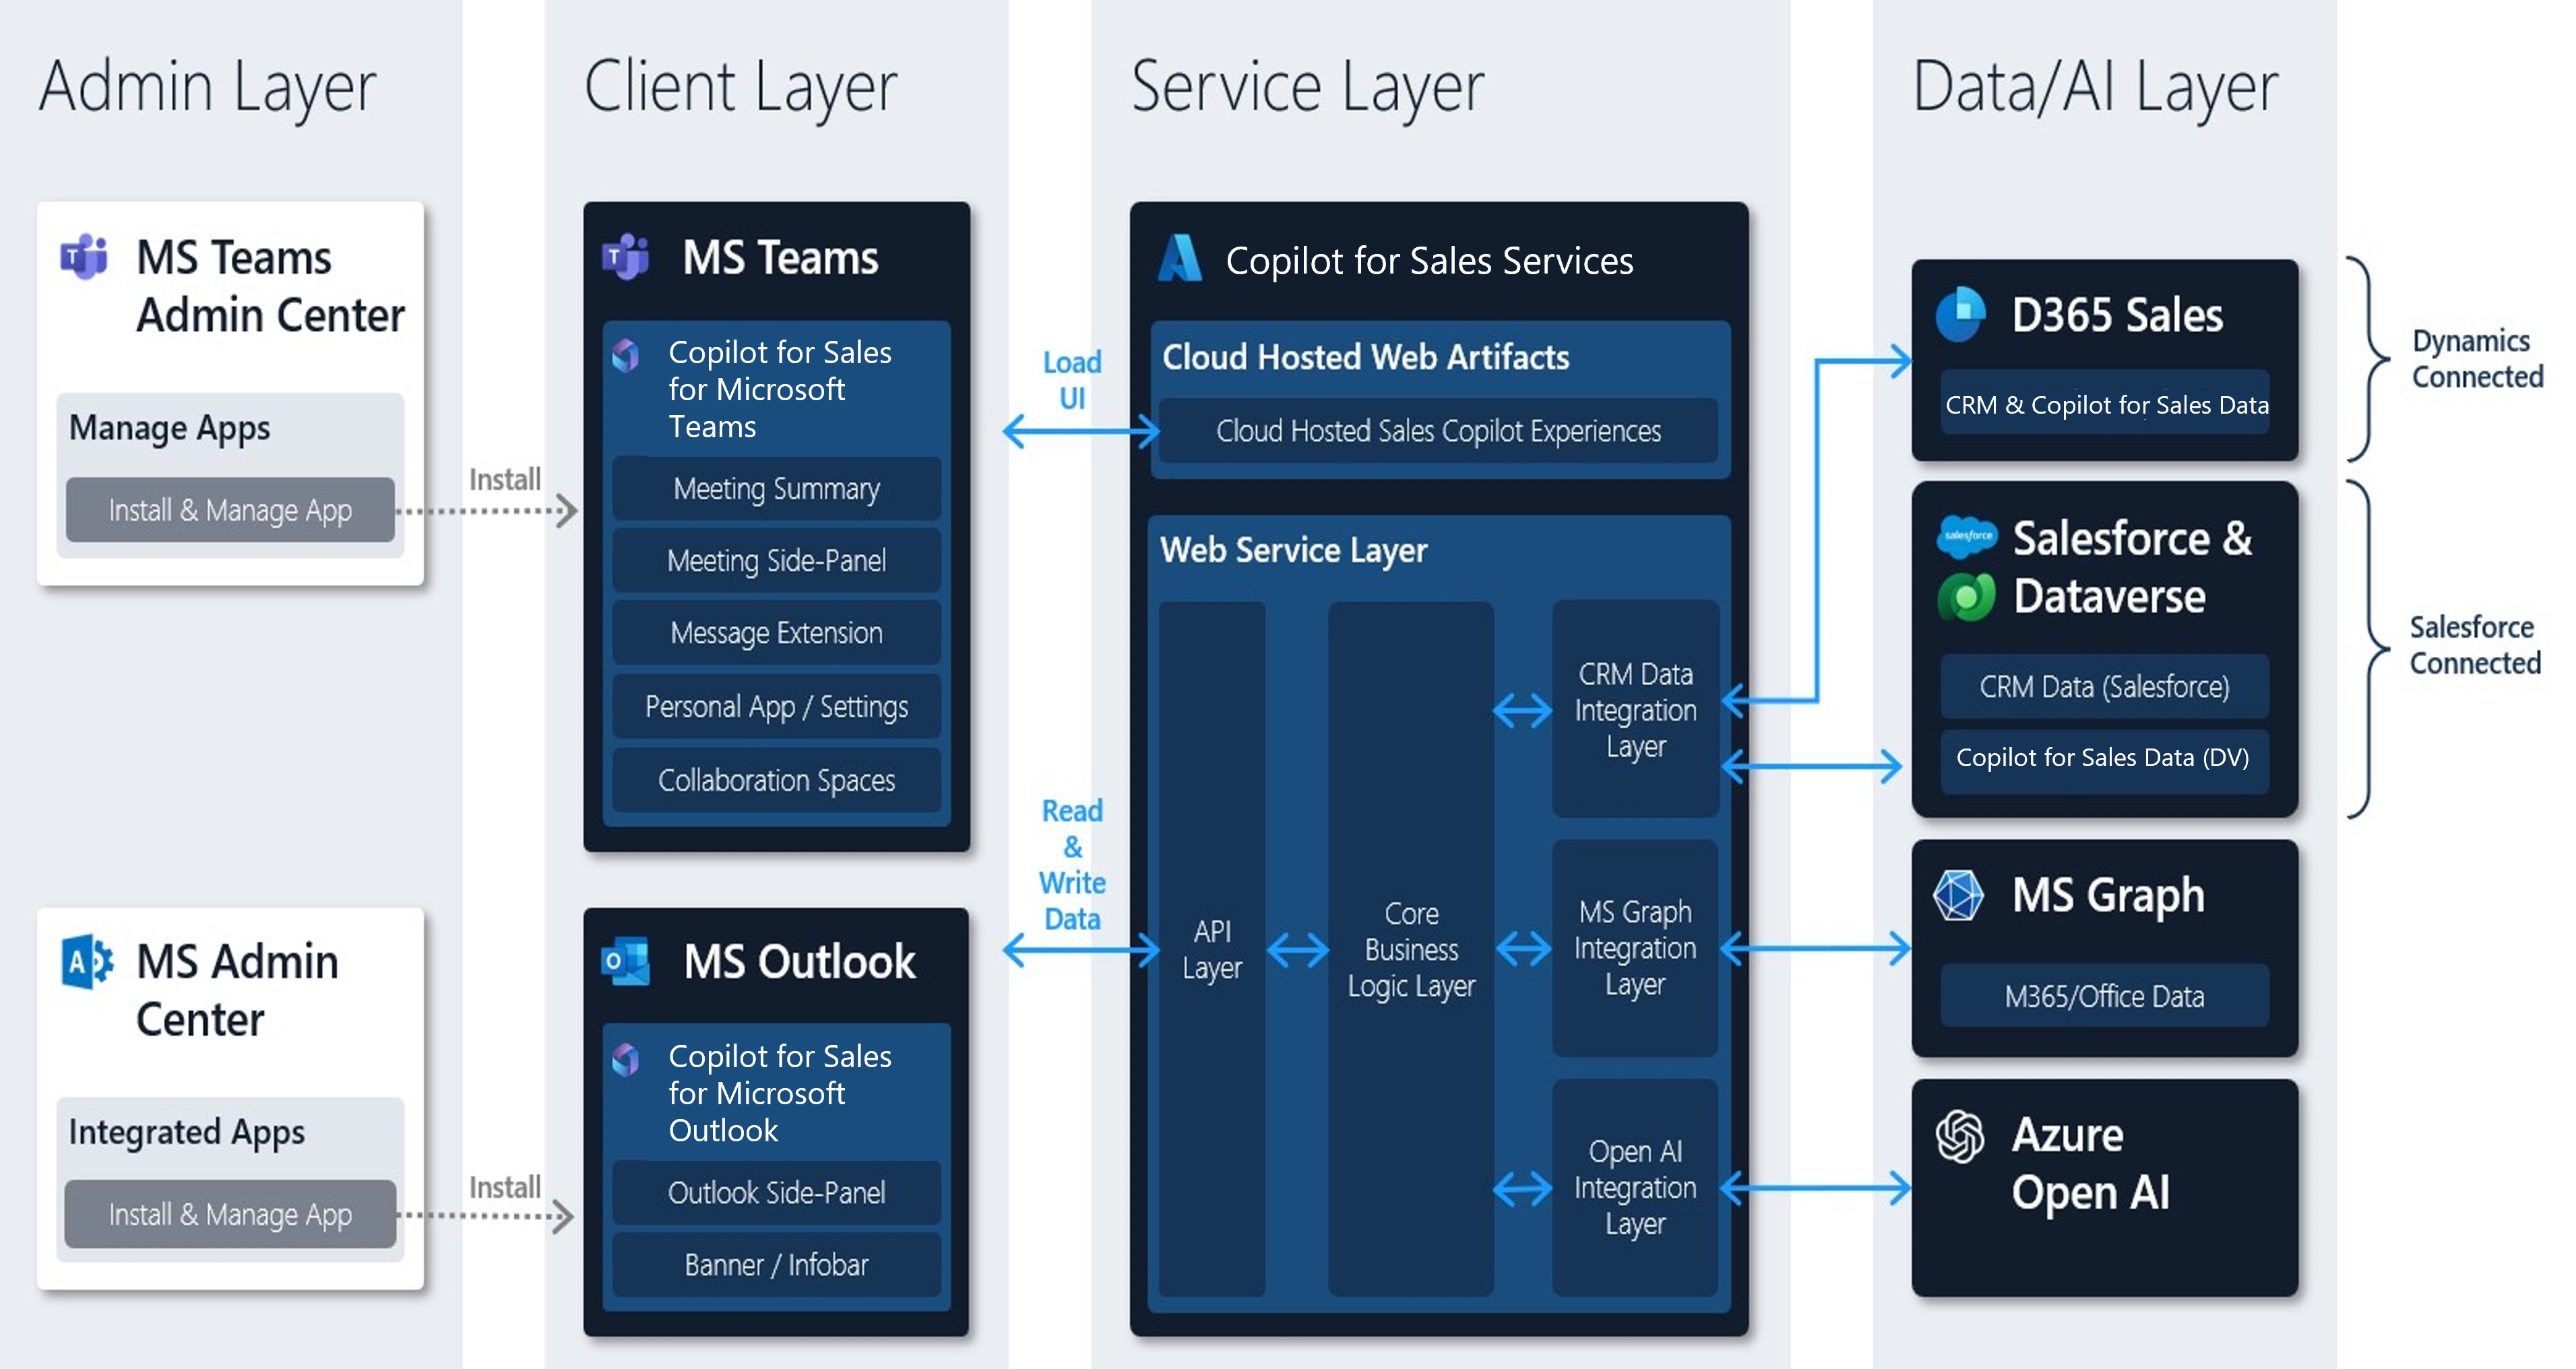Click the D365 Sales title
2576x1369 pixels.
pyautogui.click(x=2118, y=315)
